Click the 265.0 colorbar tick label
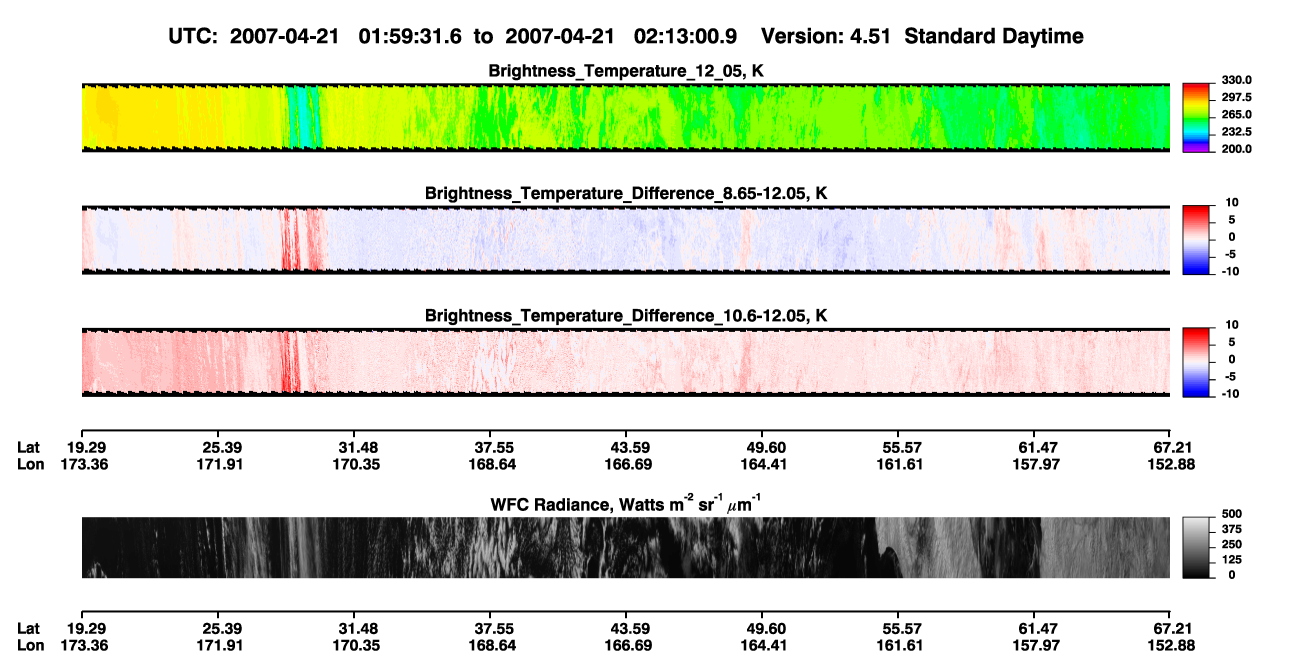The height and width of the screenshot is (667, 1300). point(1236,114)
